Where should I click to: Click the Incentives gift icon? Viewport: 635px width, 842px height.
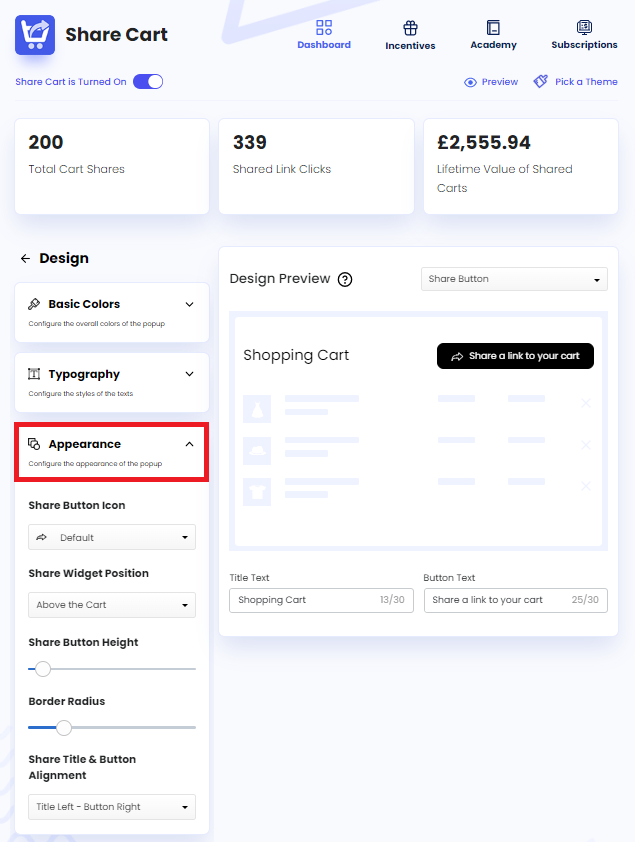pyautogui.click(x=410, y=25)
